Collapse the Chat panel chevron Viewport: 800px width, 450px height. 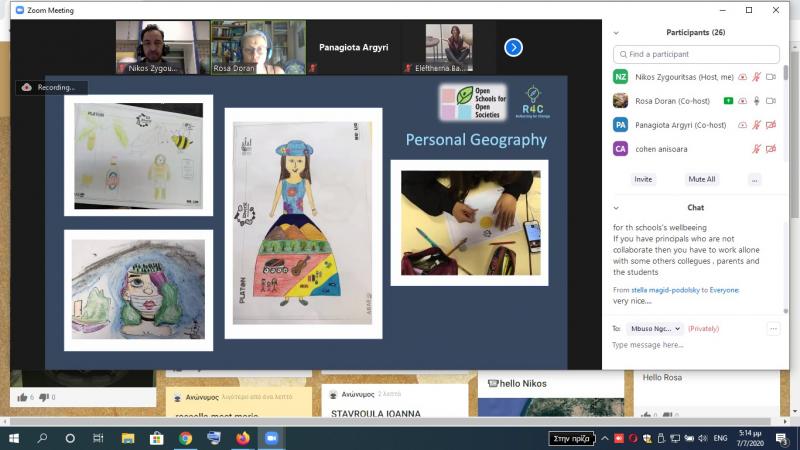click(616, 208)
